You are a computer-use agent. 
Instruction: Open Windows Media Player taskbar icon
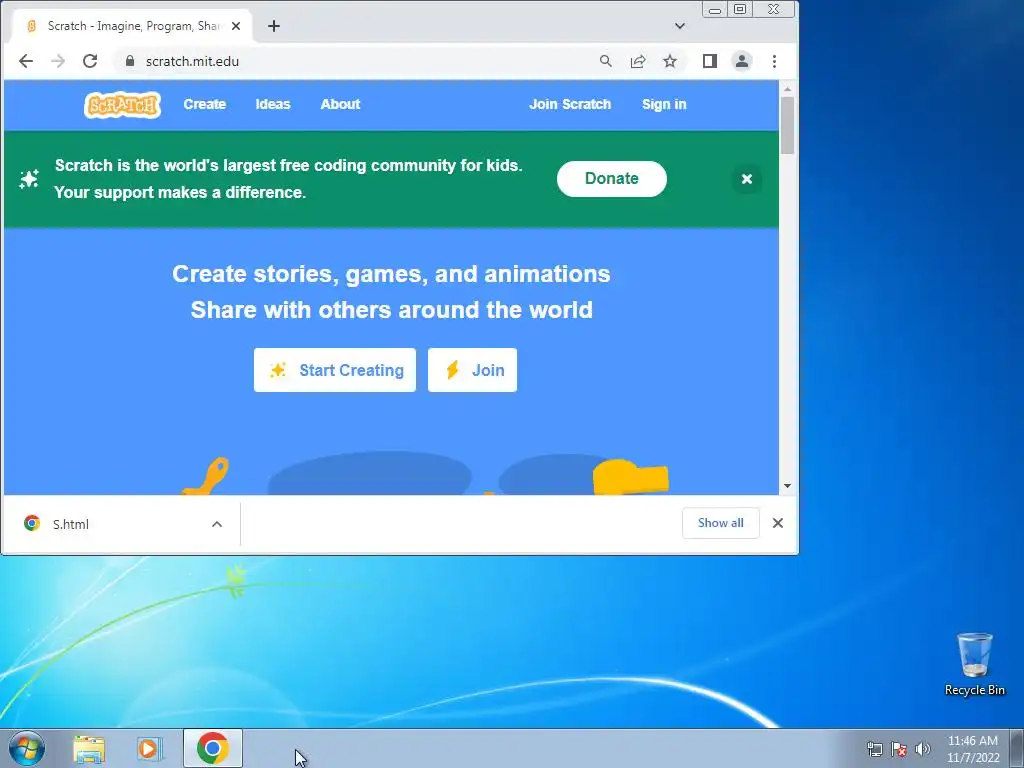tap(150, 749)
